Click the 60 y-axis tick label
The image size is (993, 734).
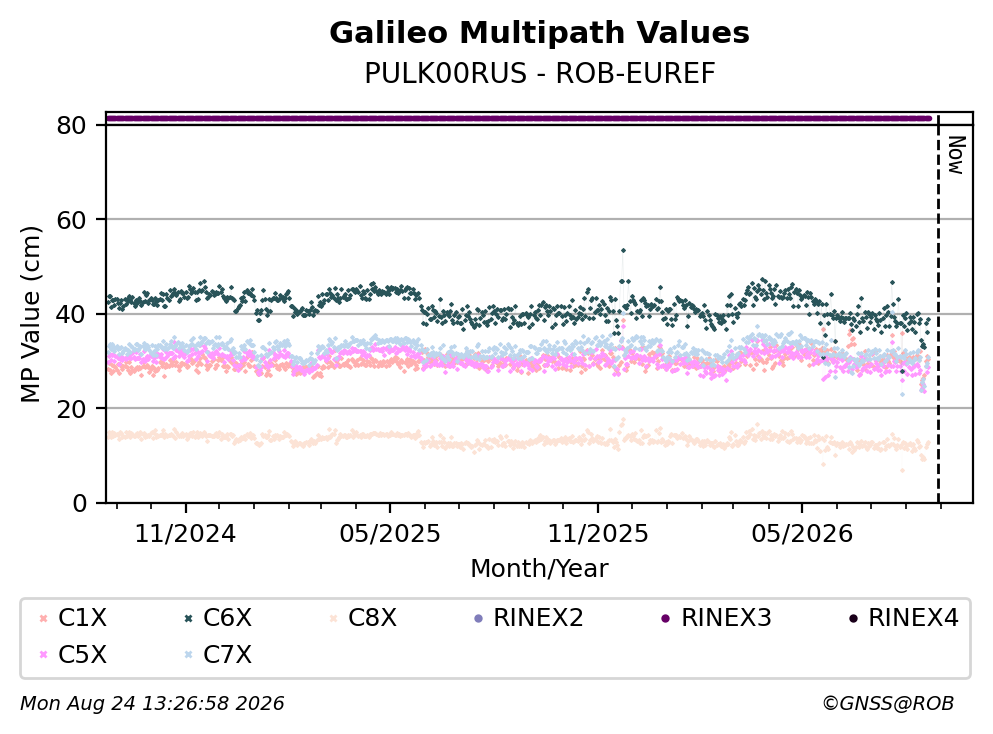click(x=71, y=220)
